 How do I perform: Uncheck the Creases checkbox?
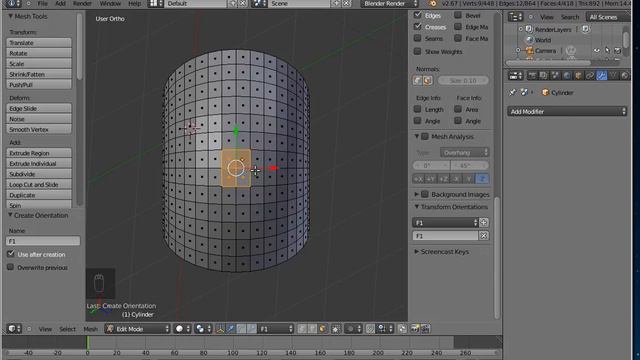coord(417,27)
